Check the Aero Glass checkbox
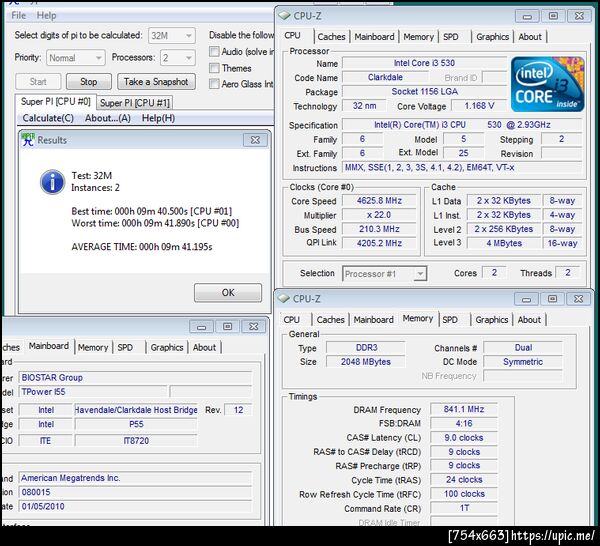Viewport: 600px width, 546px height. click(x=214, y=83)
